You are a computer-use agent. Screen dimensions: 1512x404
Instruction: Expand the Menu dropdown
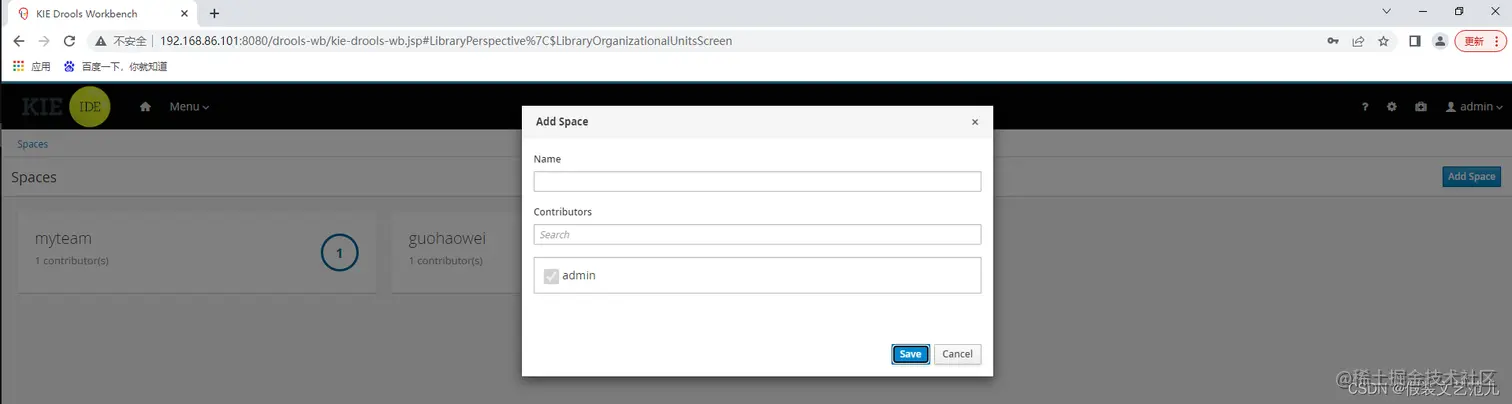tap(189, 107)
